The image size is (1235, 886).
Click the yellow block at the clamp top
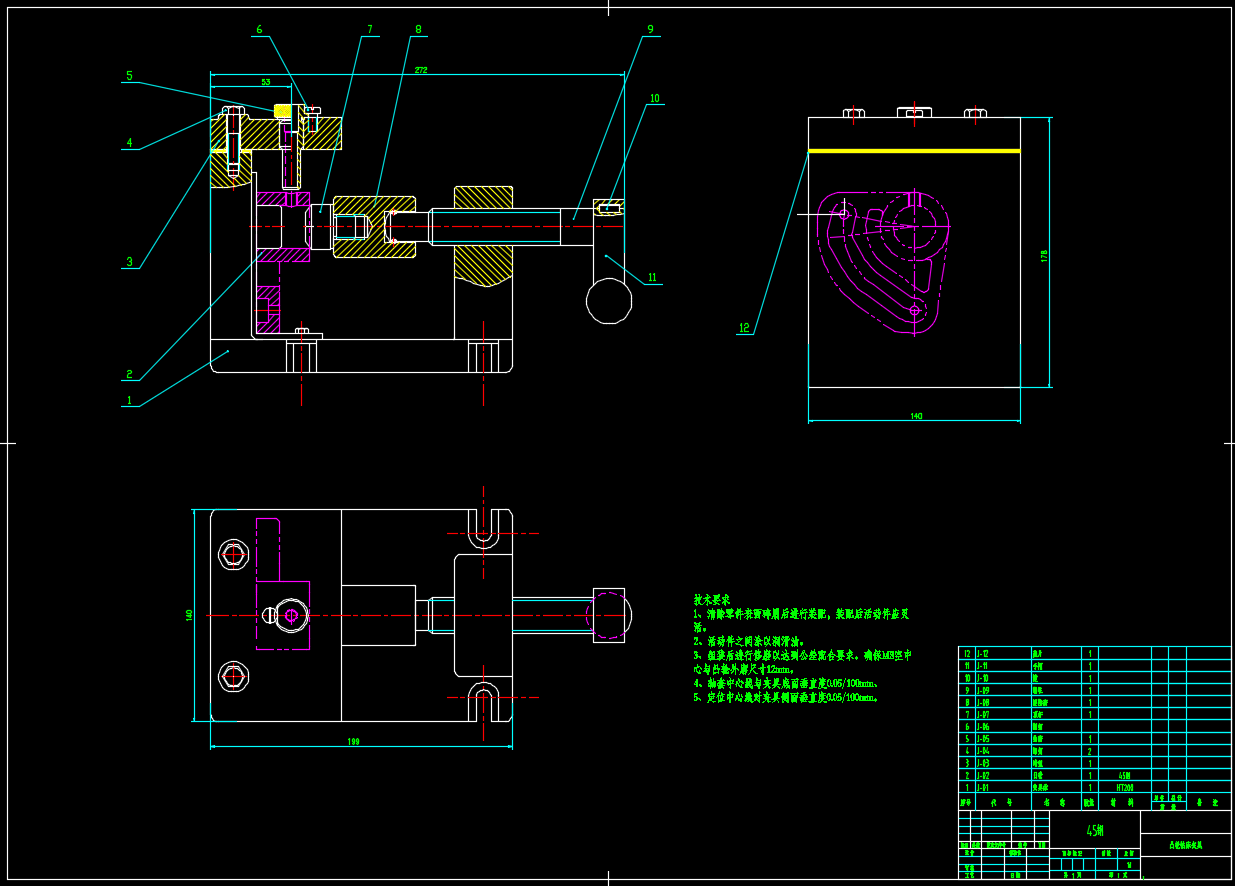pyautogui.click(x=283, y=111)
